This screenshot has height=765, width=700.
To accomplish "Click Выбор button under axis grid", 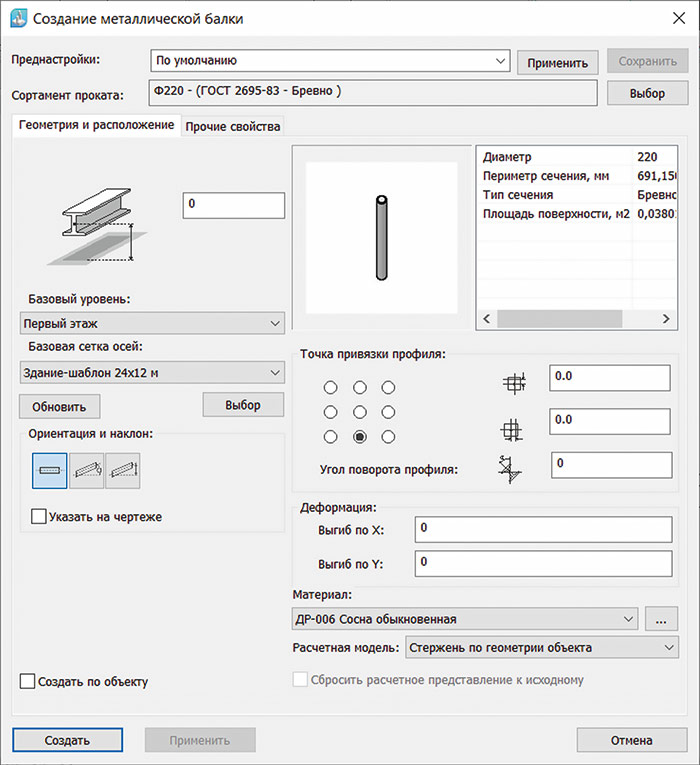I will [243, 405].
